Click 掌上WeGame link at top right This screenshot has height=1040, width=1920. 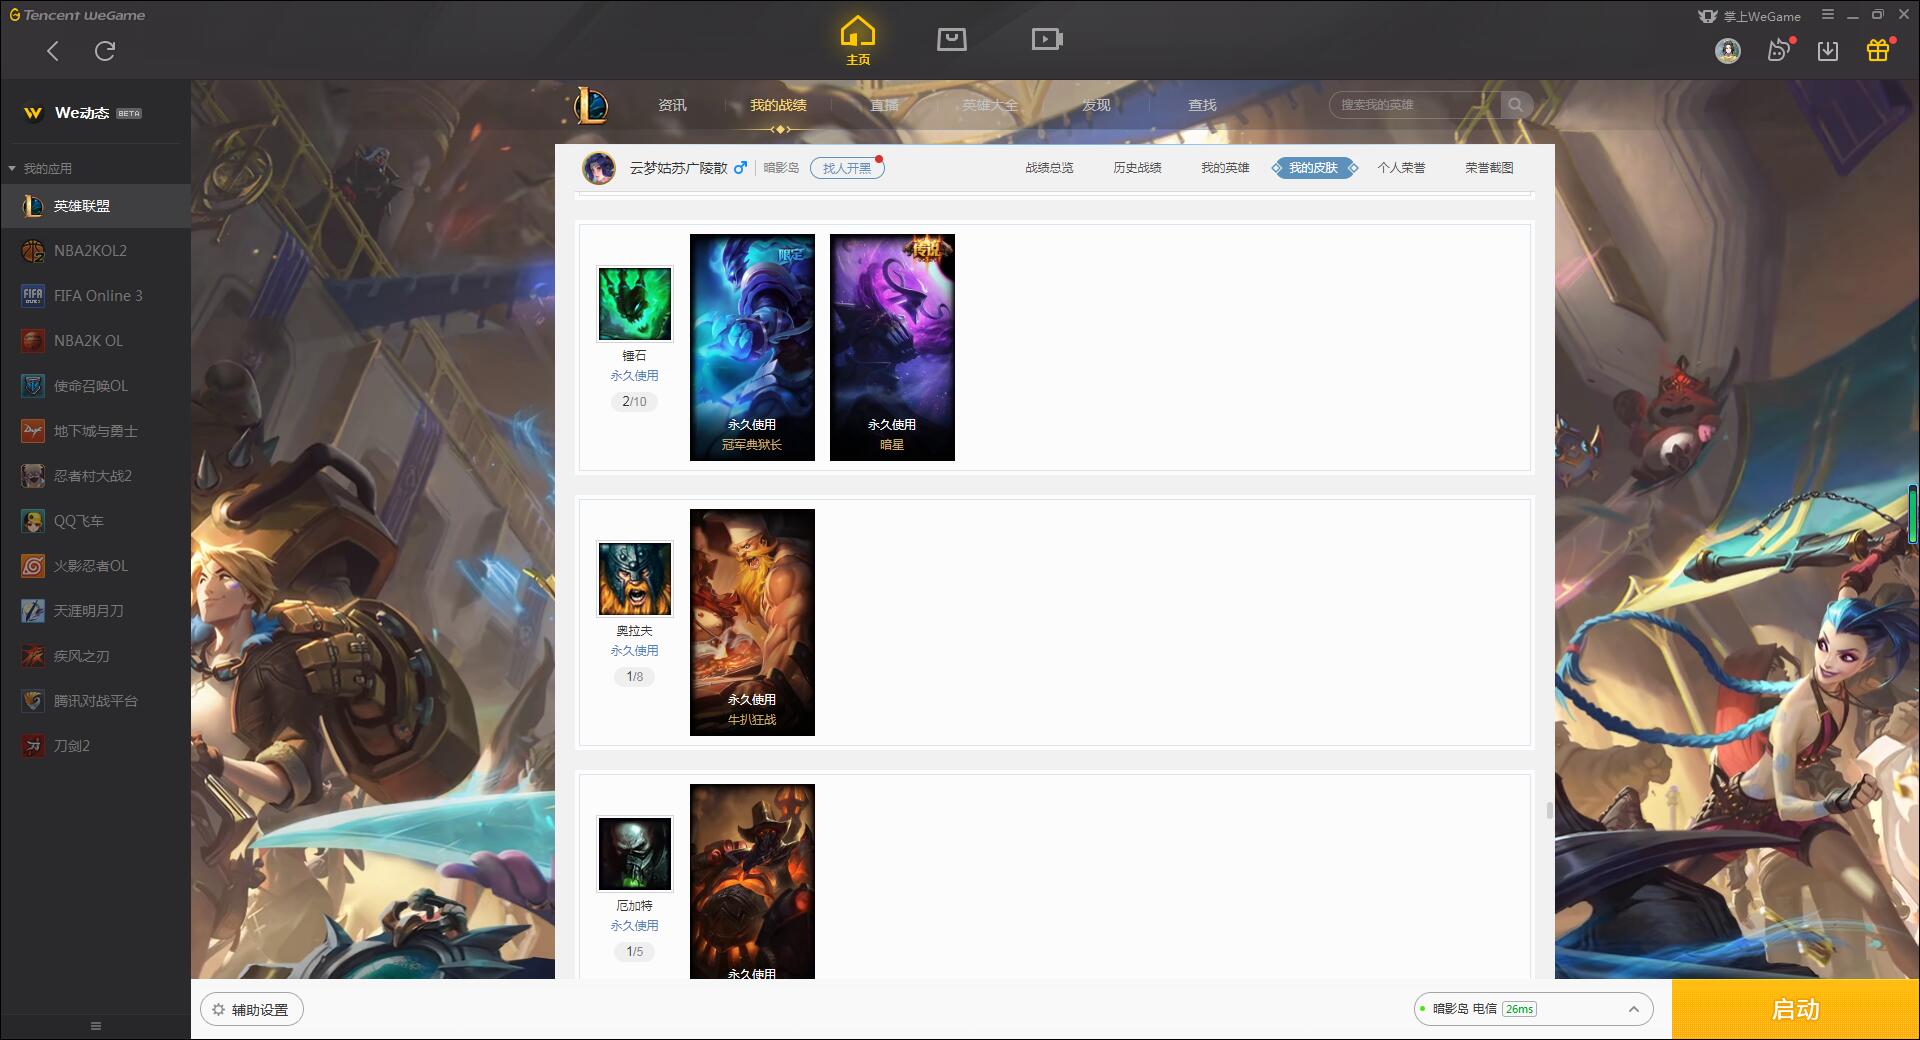click(1750, 16)
